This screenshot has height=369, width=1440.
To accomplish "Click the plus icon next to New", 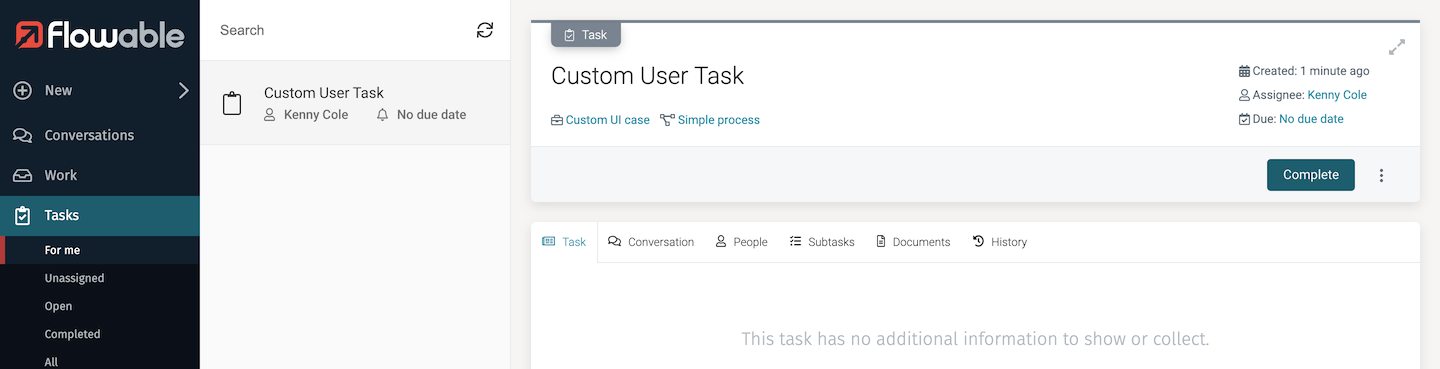I will click(x=23, y=90).
